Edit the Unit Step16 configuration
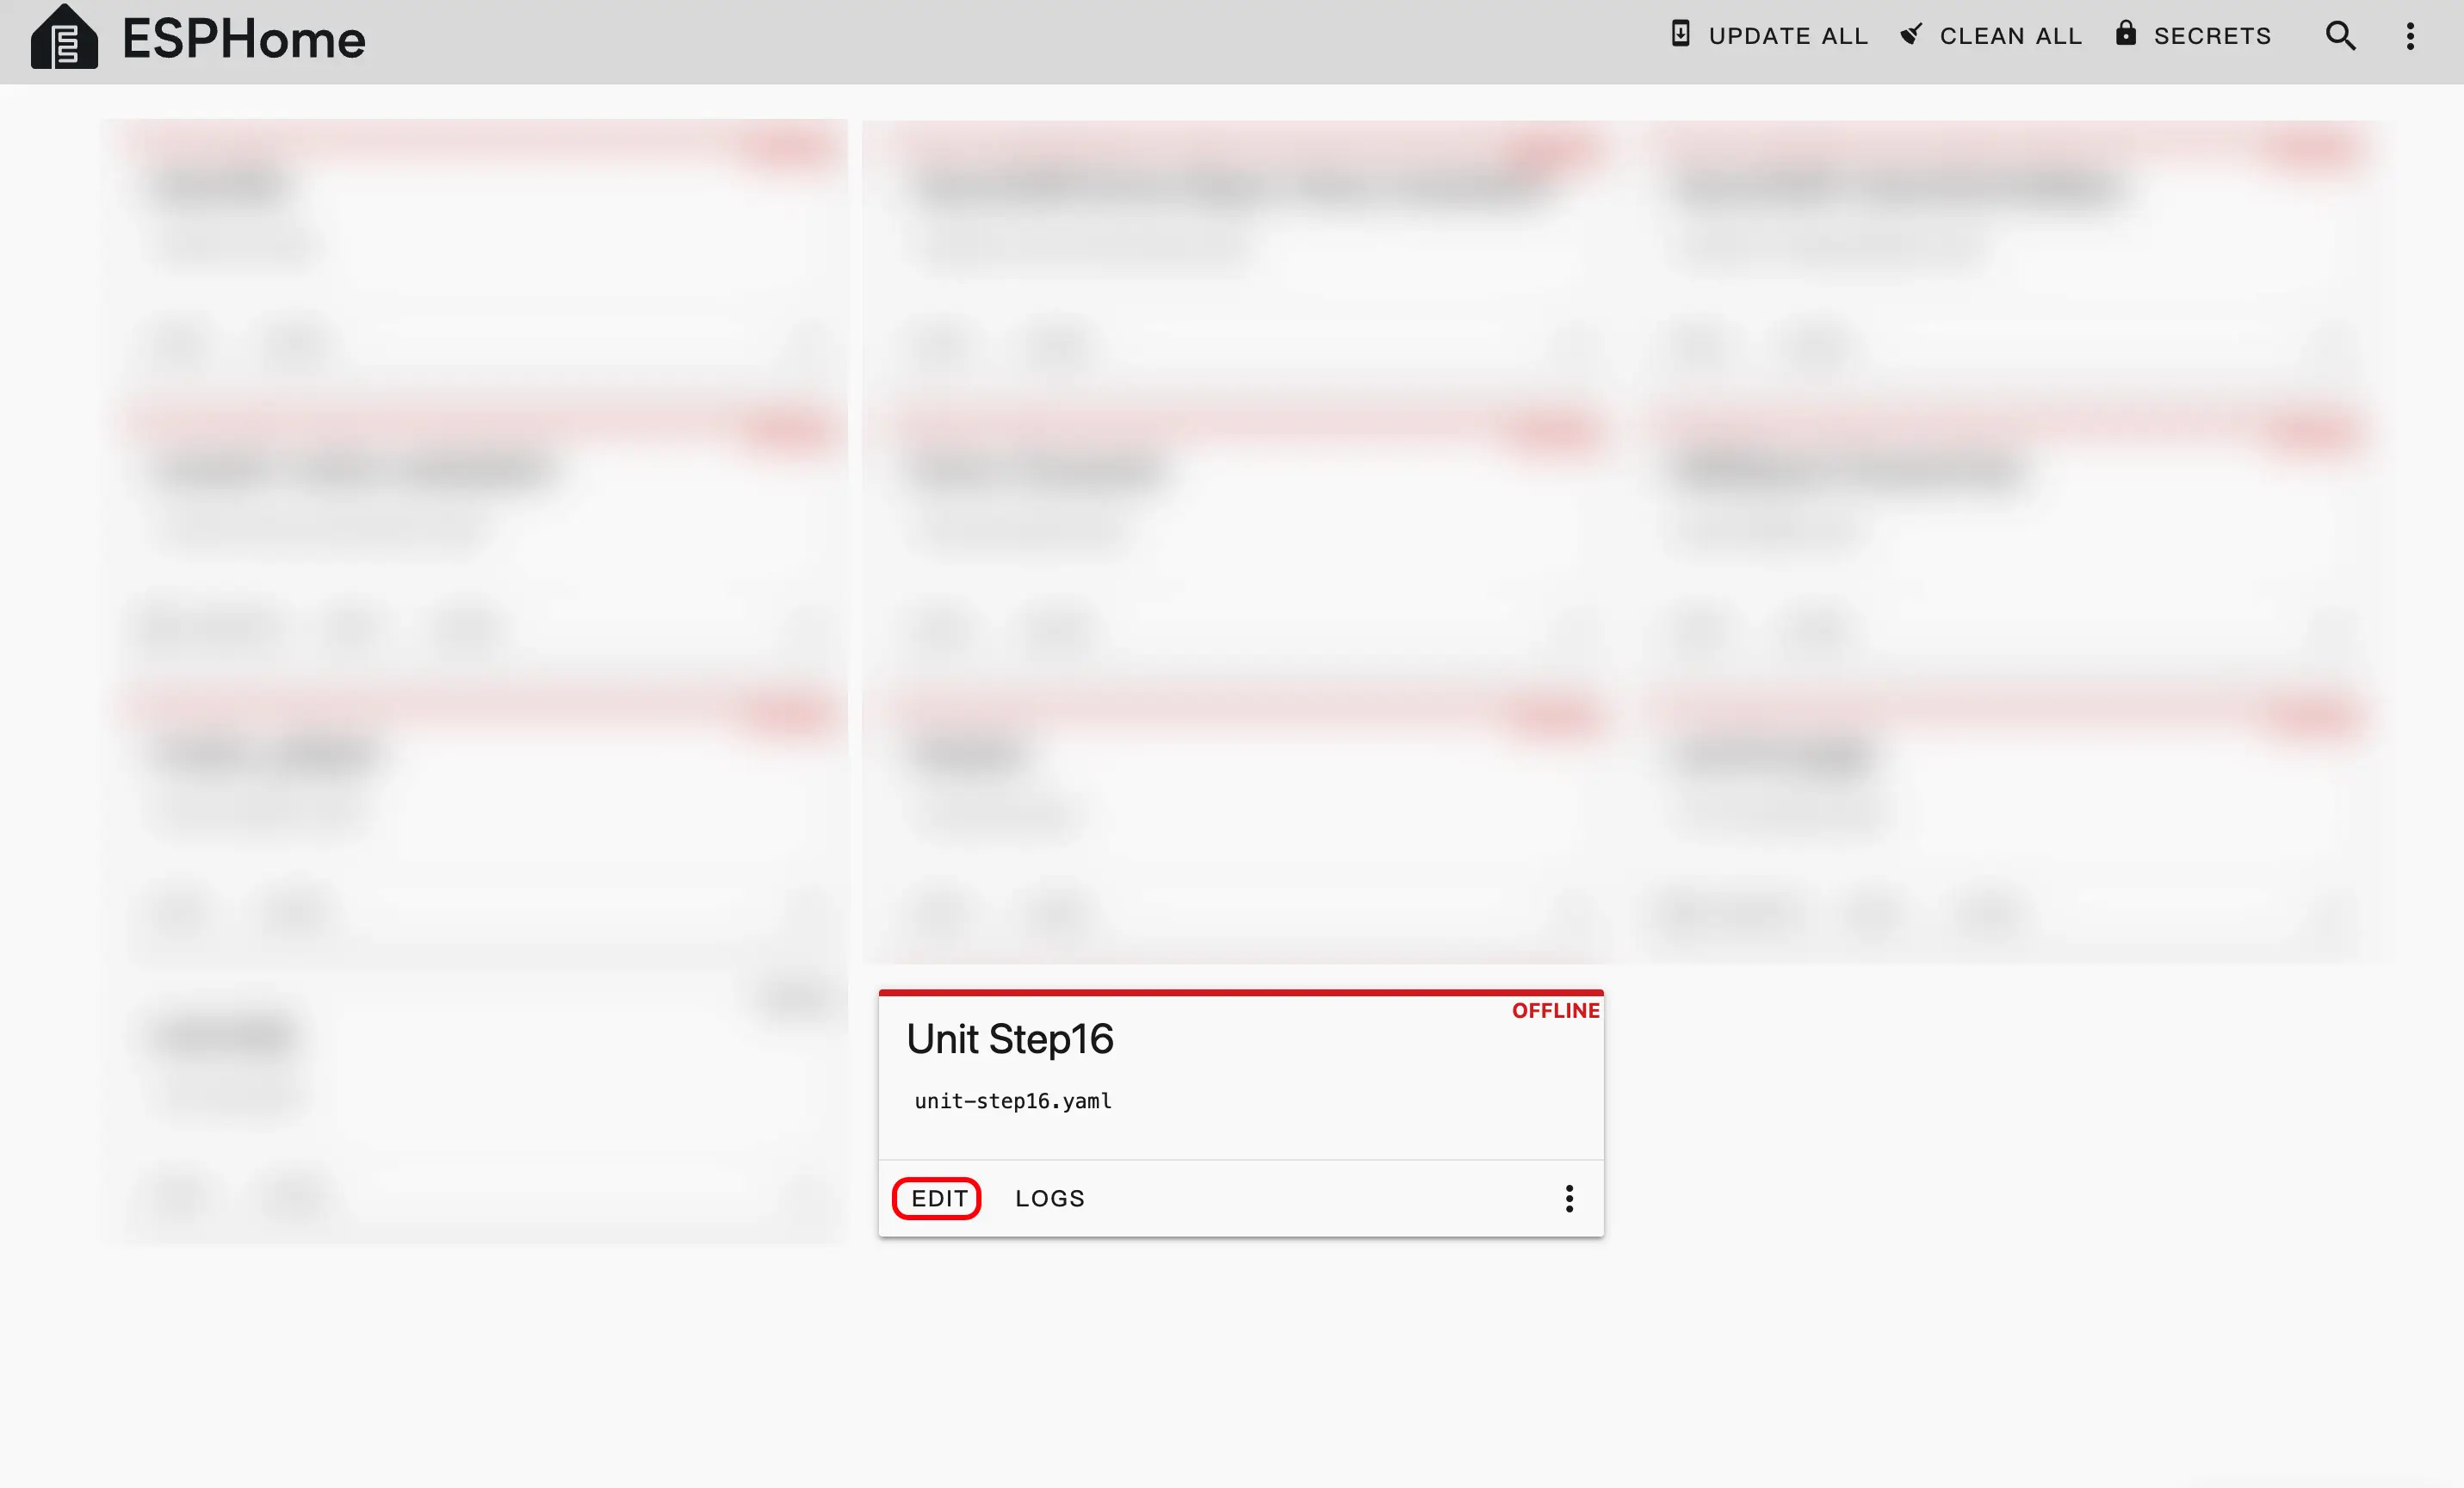Viewport: 2464px width, 1488px height. (938, 1198)
